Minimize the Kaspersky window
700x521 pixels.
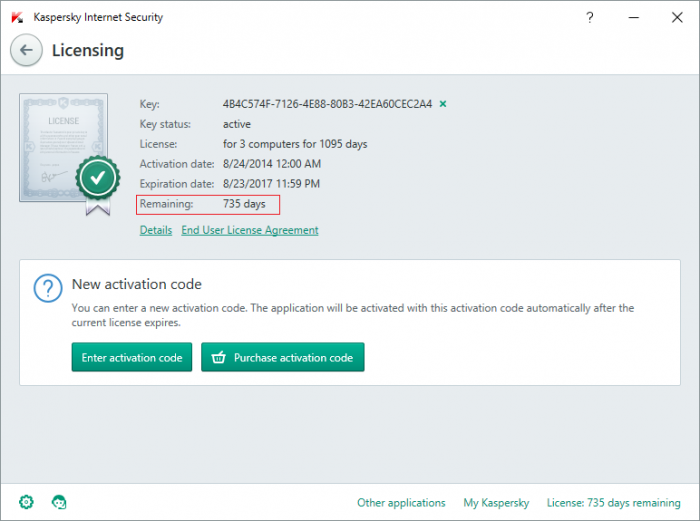click(634, 17)
